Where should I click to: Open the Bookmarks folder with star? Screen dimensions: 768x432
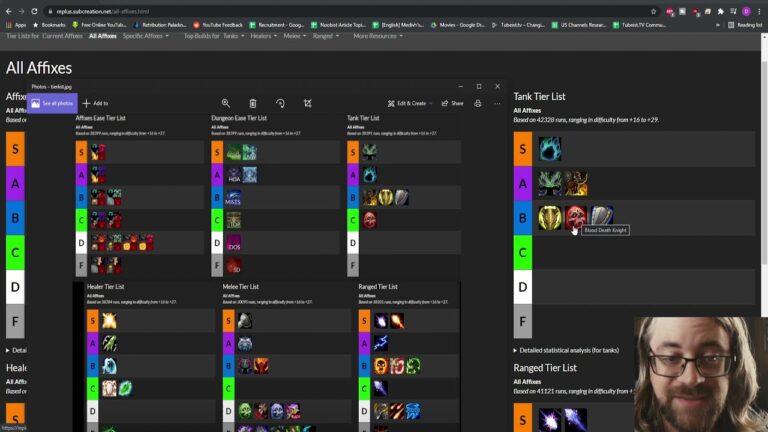49,24
